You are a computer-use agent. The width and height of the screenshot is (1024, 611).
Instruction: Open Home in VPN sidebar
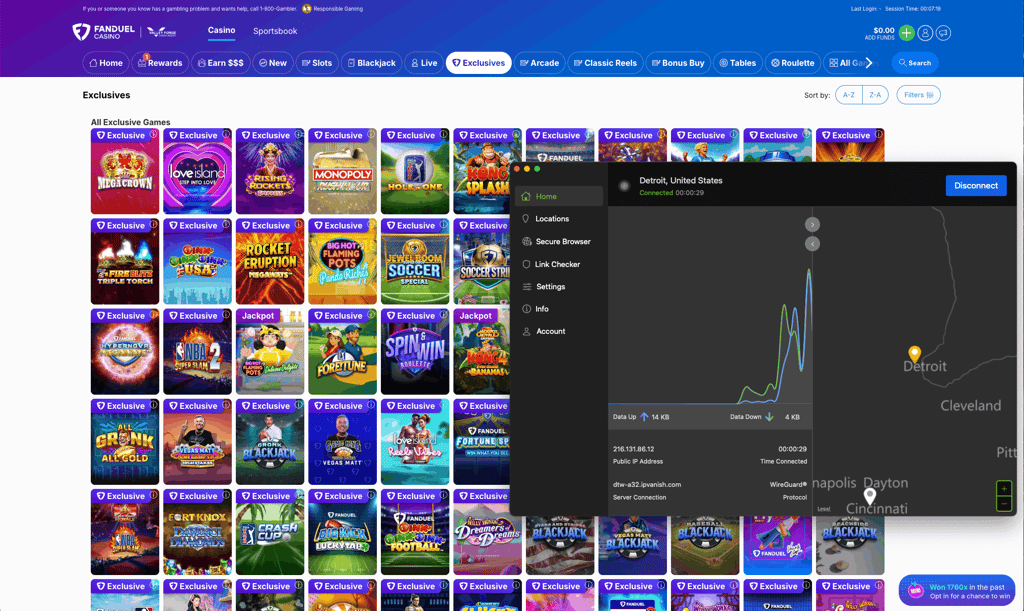559,196
